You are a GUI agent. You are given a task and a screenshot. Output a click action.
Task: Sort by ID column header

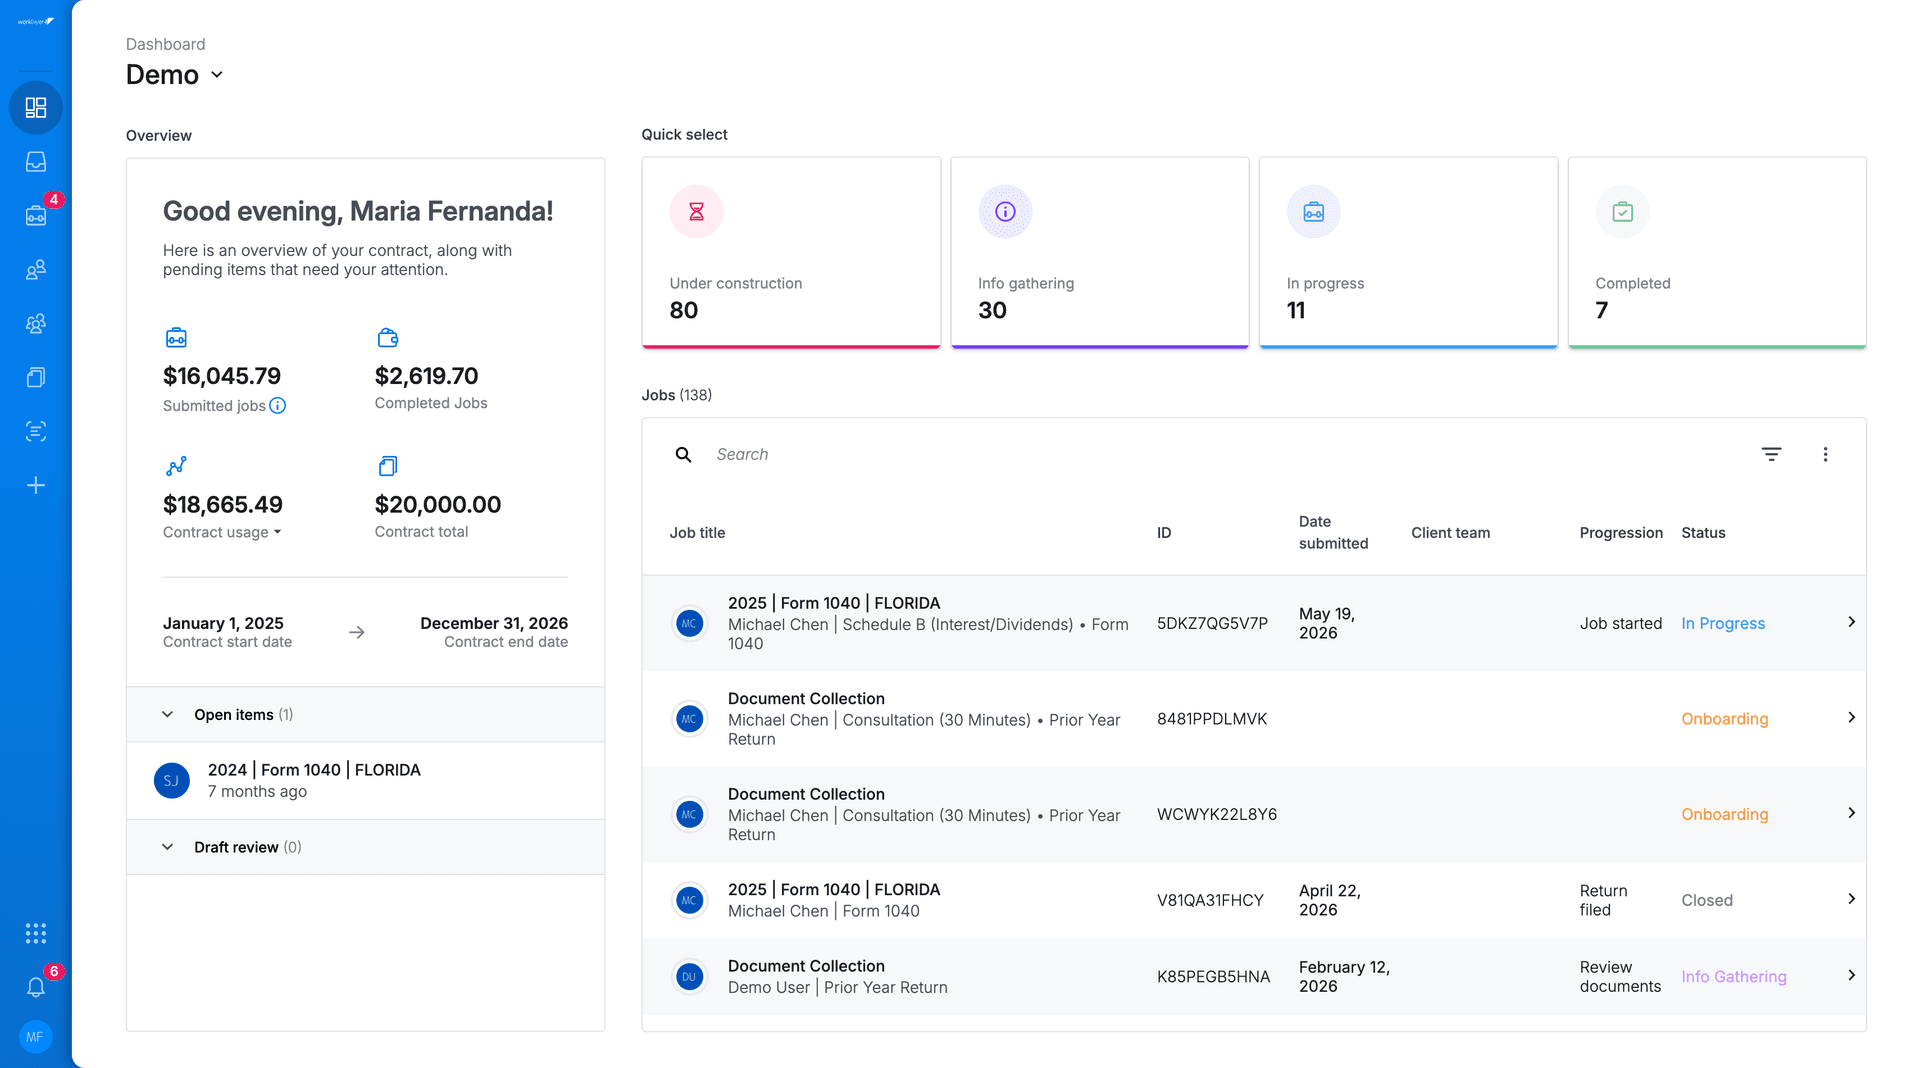point(1164,533)
